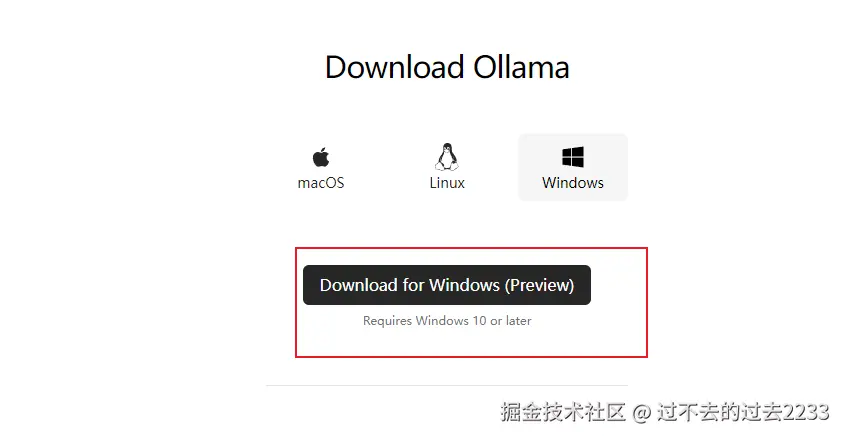Viewport: 844px width, 438px height.
Task: Click the "Requires Windows 10 or later" note
Action: tap(447, 321)
